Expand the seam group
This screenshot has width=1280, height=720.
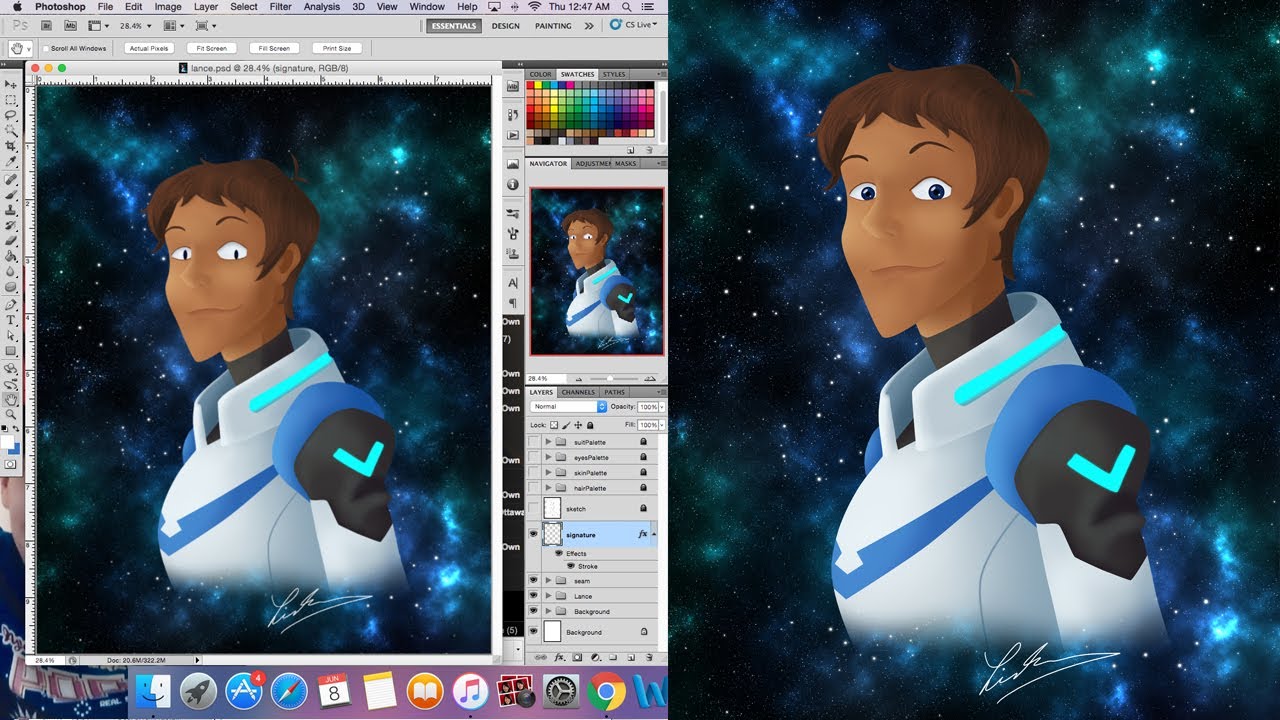(548, 581)
